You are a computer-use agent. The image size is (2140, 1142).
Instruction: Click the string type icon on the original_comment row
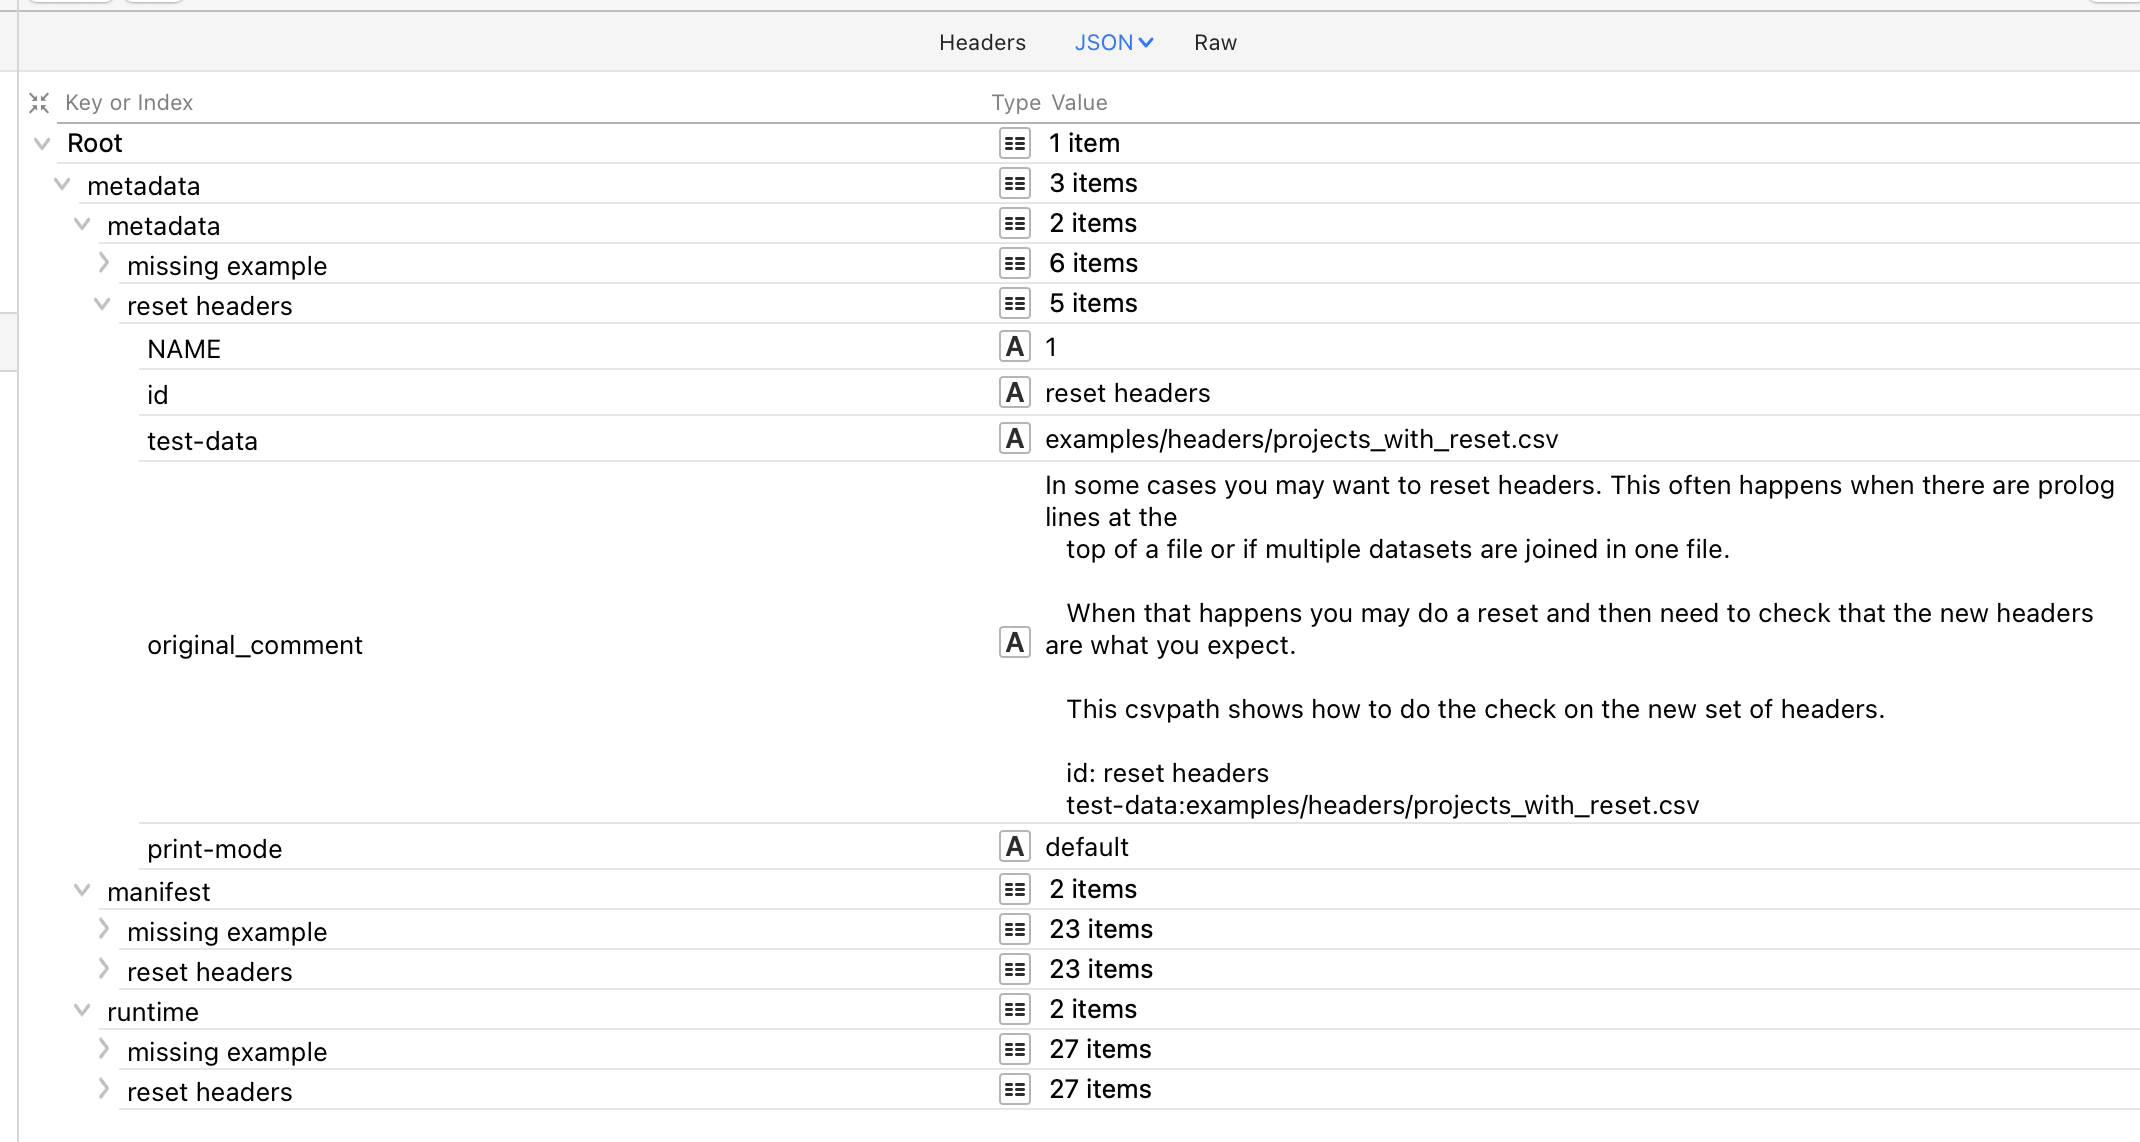(1014, 643)
